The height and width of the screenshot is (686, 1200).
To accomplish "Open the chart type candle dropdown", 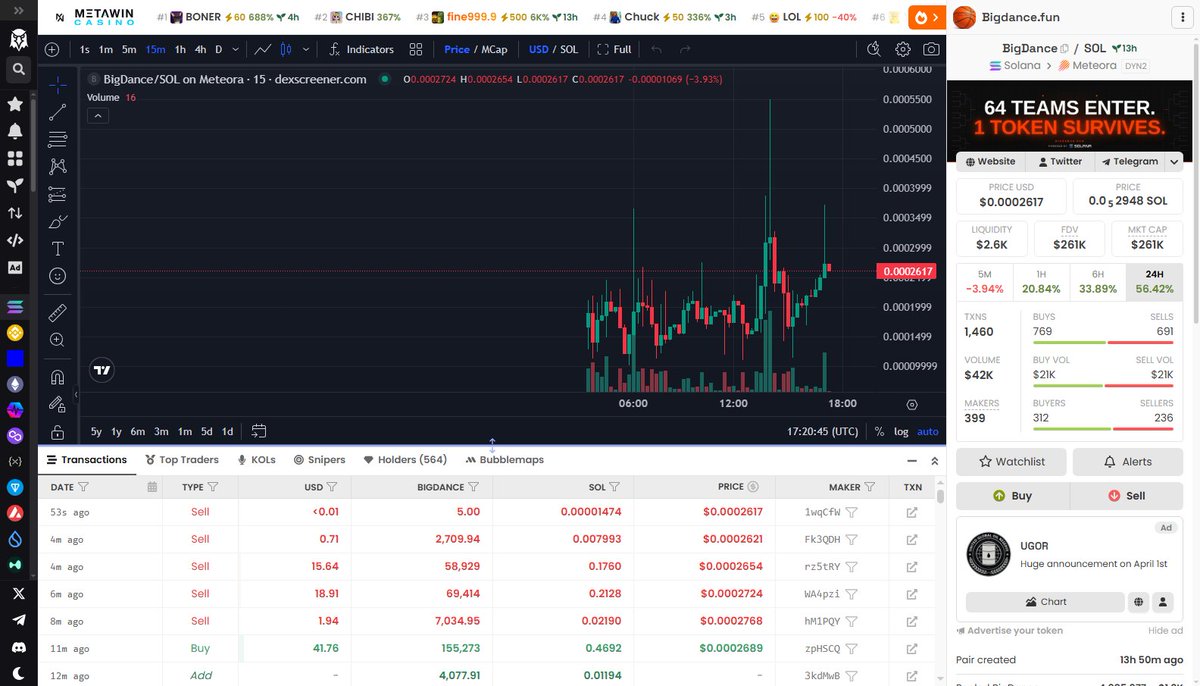I will [306, 49].
